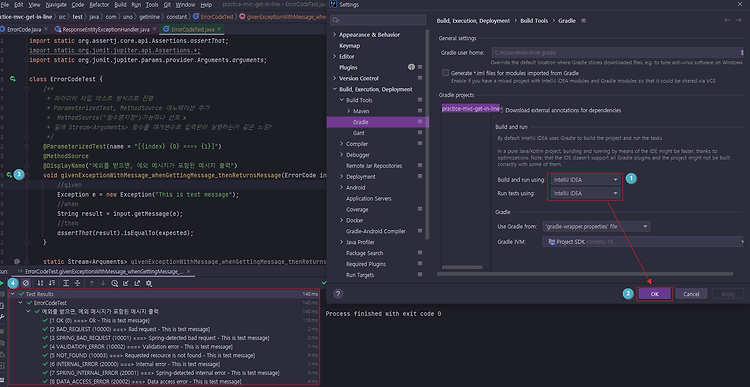Image resolution: width=750 pixels, height=387 pixels.
Task: Click horizontal scrollbar below Gradle settings
Action: [585, 274]
